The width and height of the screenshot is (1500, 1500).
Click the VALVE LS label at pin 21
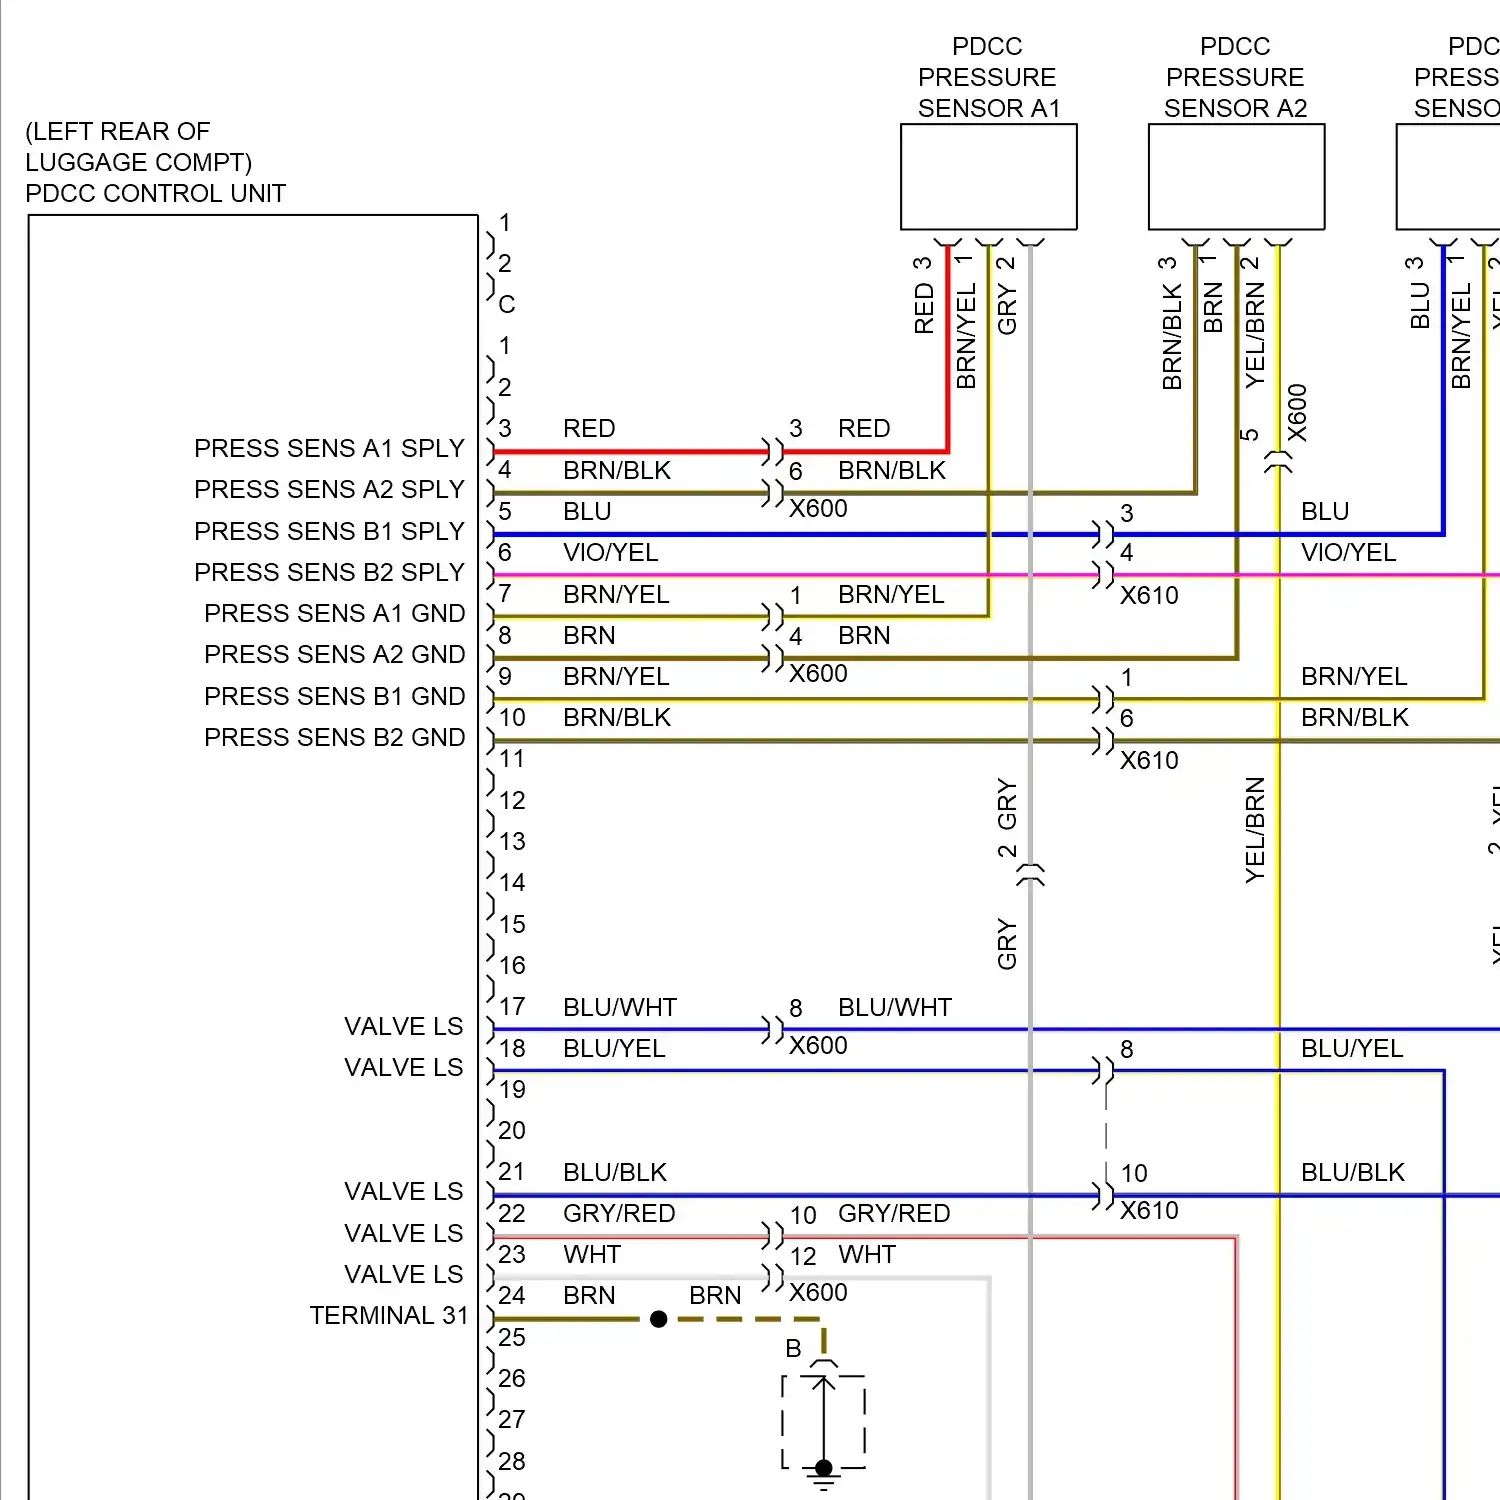coord(404,1191)
